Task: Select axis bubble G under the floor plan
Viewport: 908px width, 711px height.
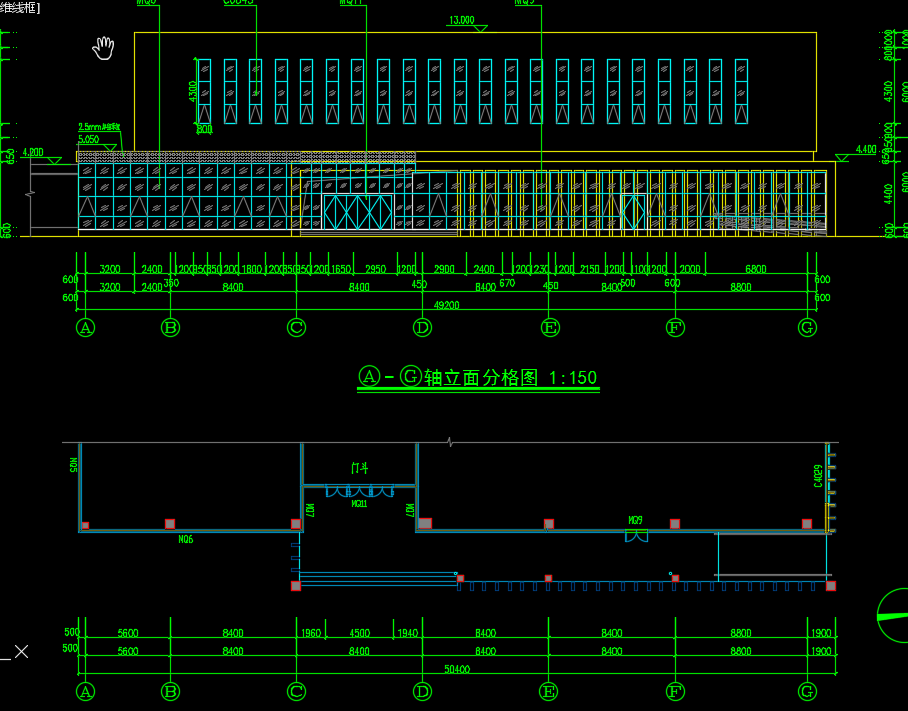Action: (x=807, y=691)
